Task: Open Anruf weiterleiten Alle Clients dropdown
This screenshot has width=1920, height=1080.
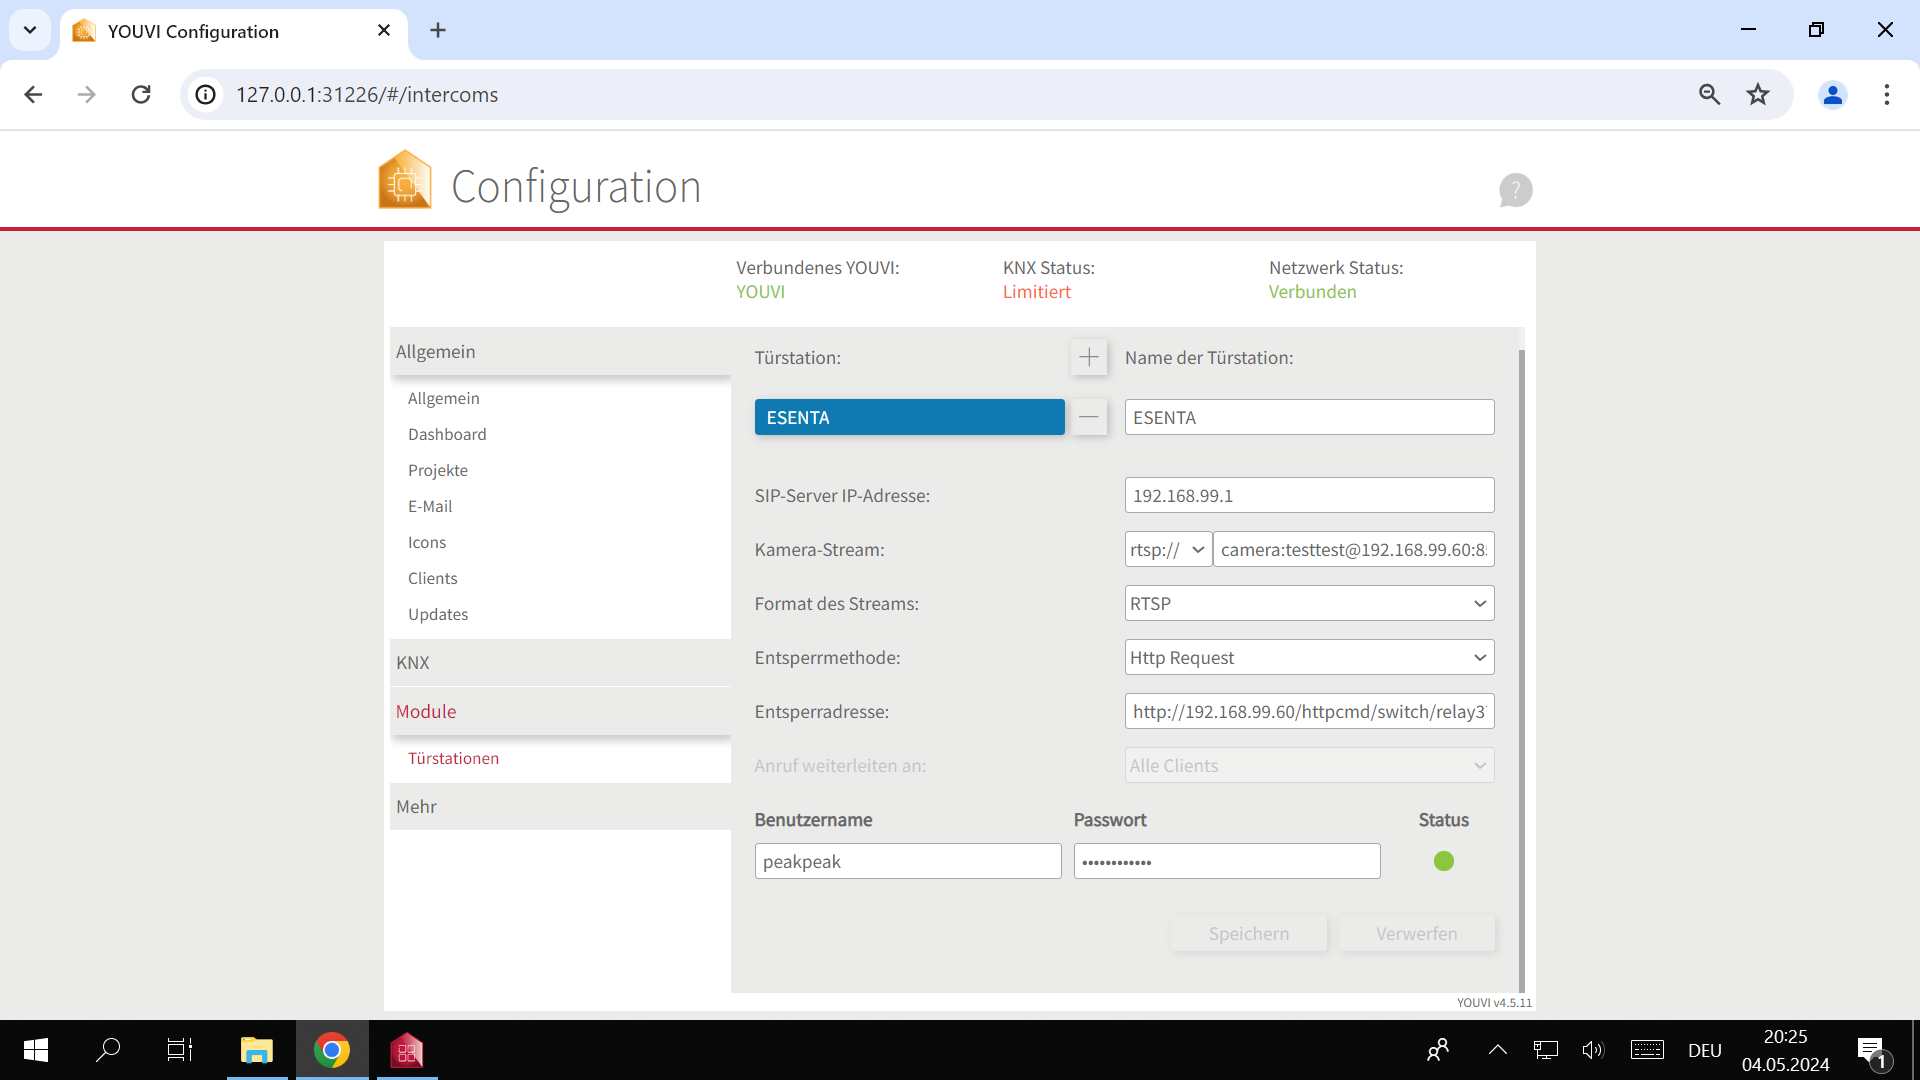Action: pos(1309,765)
